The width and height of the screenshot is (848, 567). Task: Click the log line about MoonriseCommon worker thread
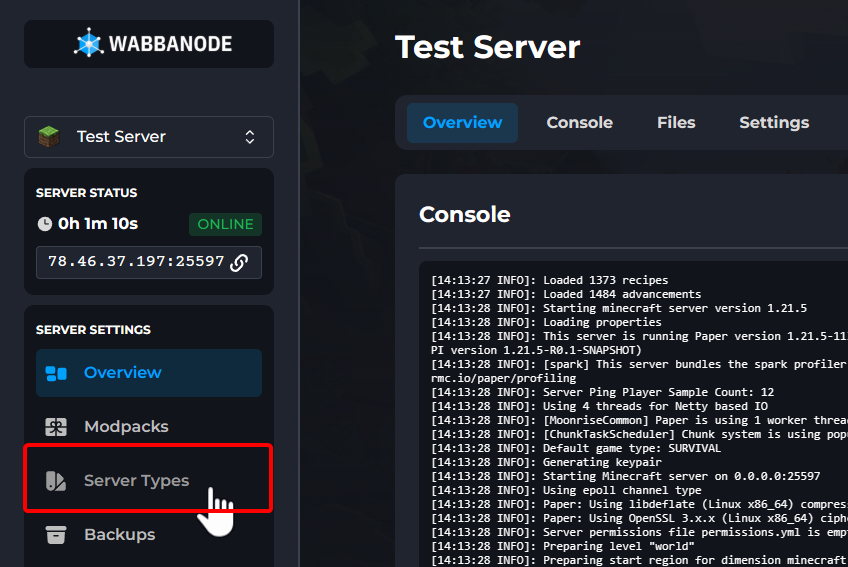(x=639, y=420)
